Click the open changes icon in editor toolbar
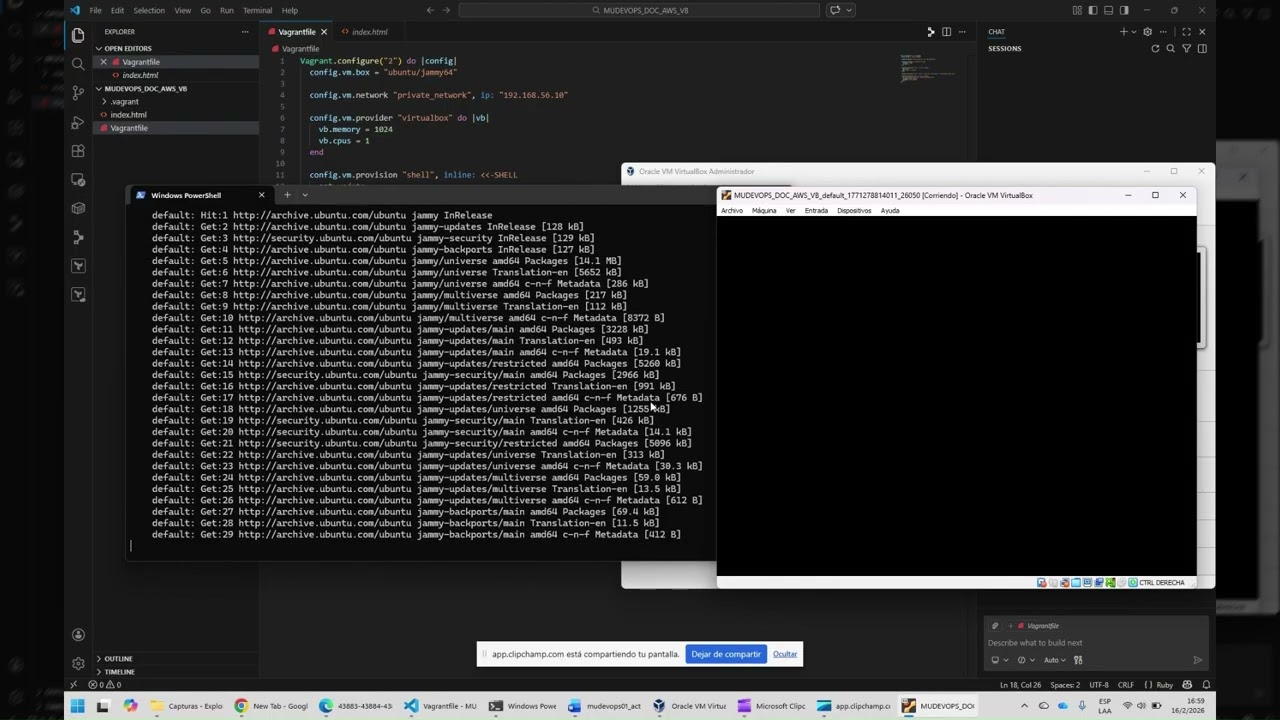The image size is (1280, 720). (x=930, y=32)
